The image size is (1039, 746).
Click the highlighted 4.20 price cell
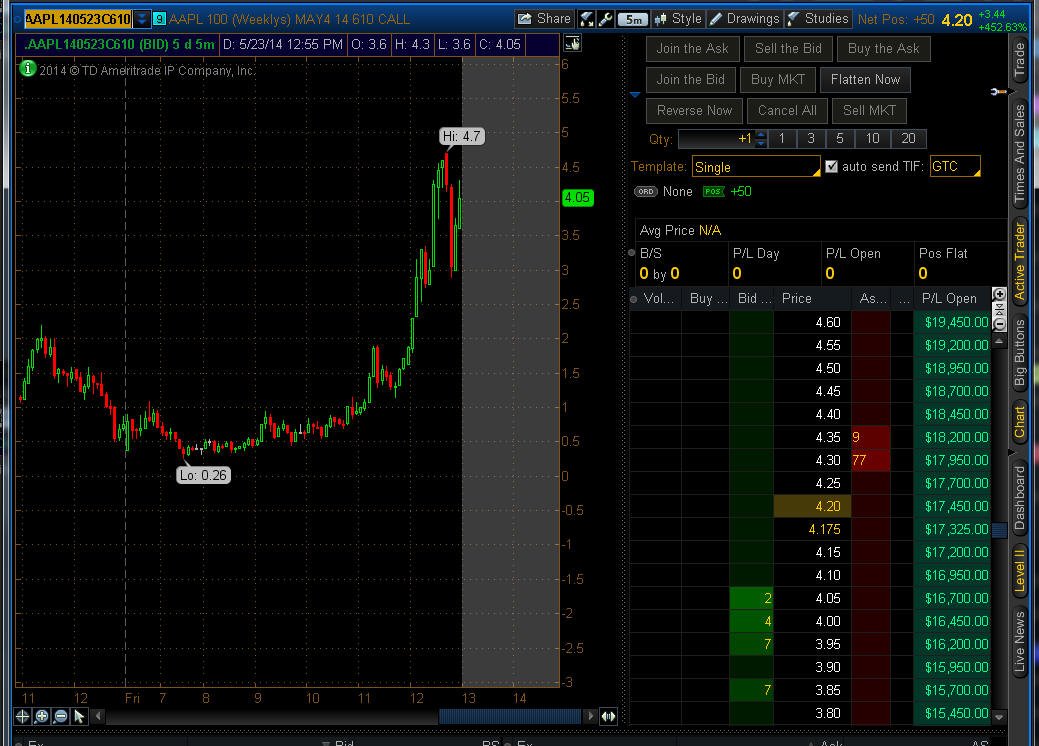pos(812,506)
